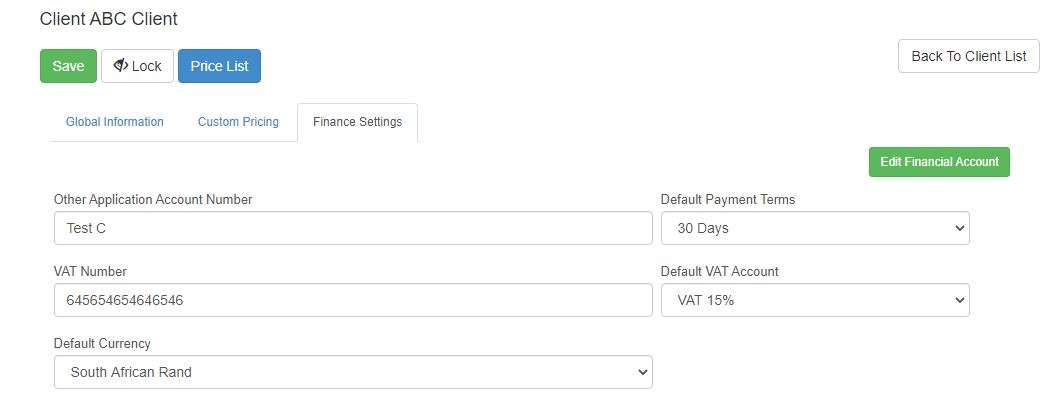Image resolution: width=1053 pixels, height=413 pixels.
Task: Click into the VAT Number text box
Action: click(353, 300)
